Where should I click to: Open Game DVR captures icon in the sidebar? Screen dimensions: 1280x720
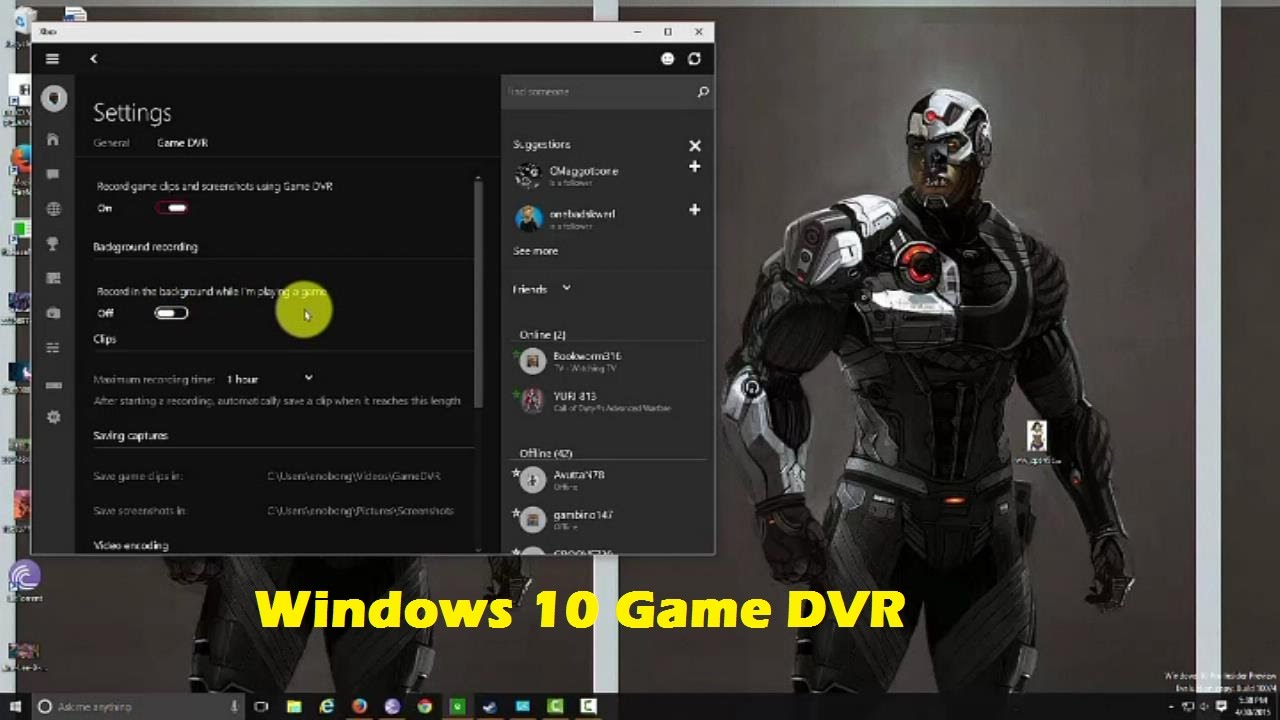54,278
